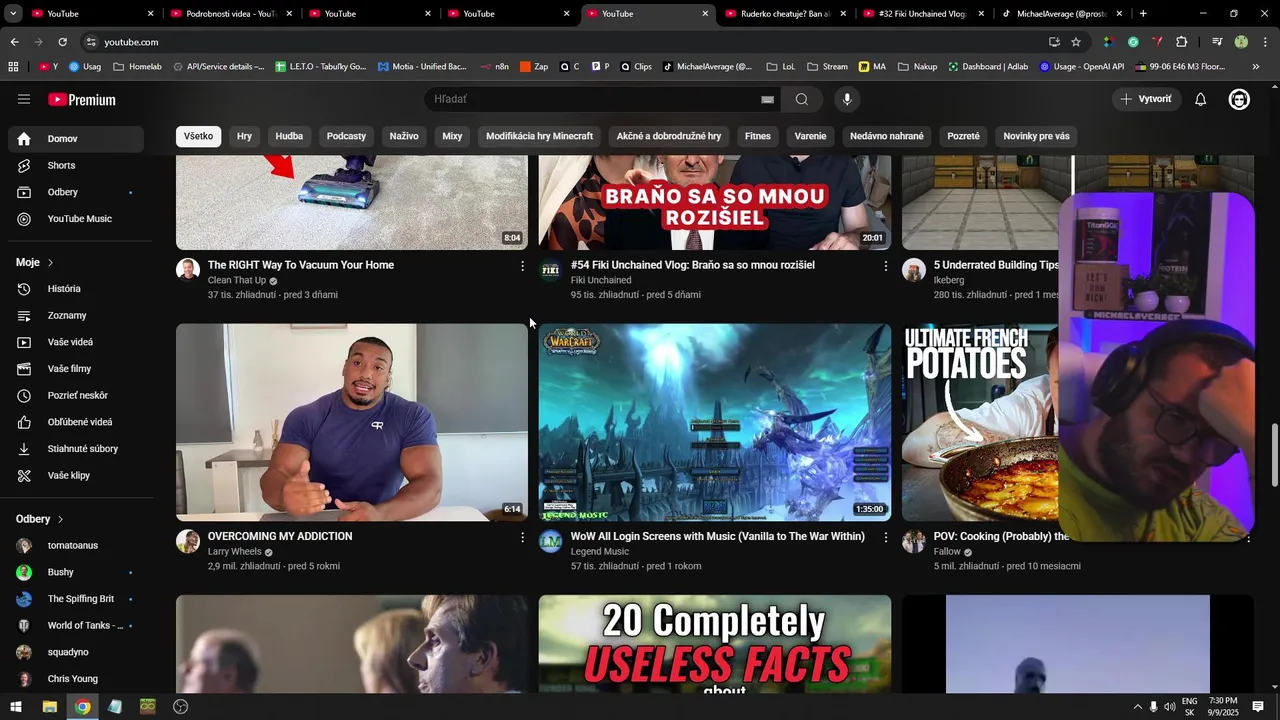Go to Domov home in sidebar

pos(76,139)
